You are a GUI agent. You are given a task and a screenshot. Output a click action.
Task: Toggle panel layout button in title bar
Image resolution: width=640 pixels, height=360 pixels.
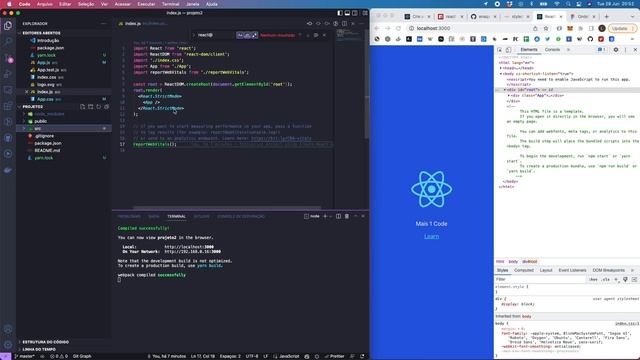pyautogui.click(x=347, y=13)
